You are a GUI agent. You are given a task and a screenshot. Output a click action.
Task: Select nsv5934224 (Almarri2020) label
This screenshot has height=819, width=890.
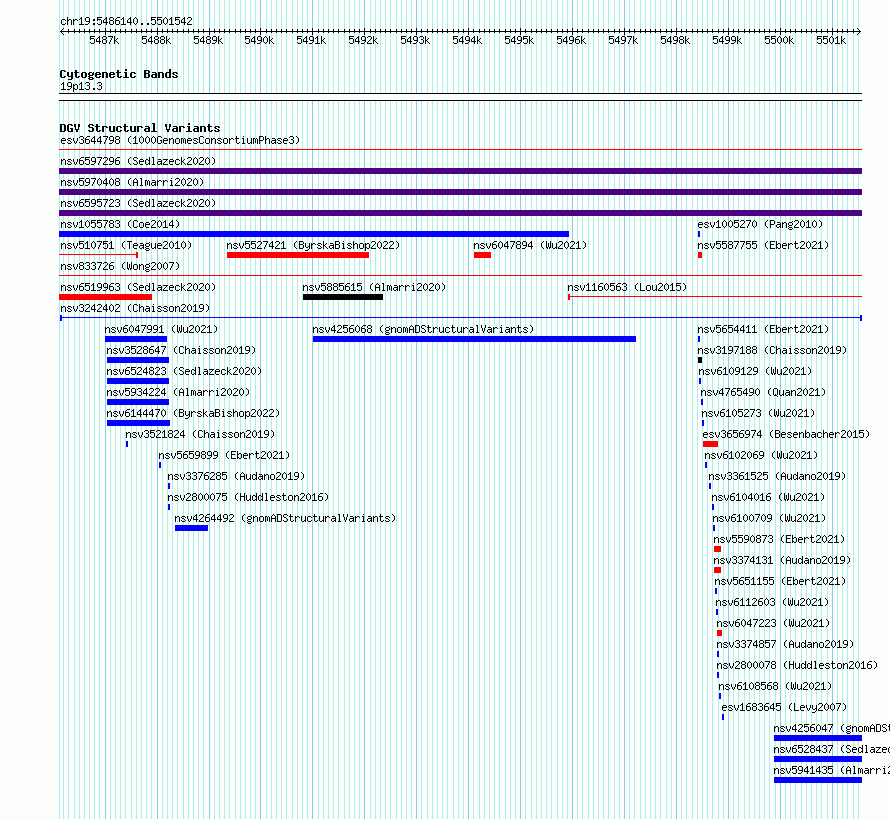[178, 392]
